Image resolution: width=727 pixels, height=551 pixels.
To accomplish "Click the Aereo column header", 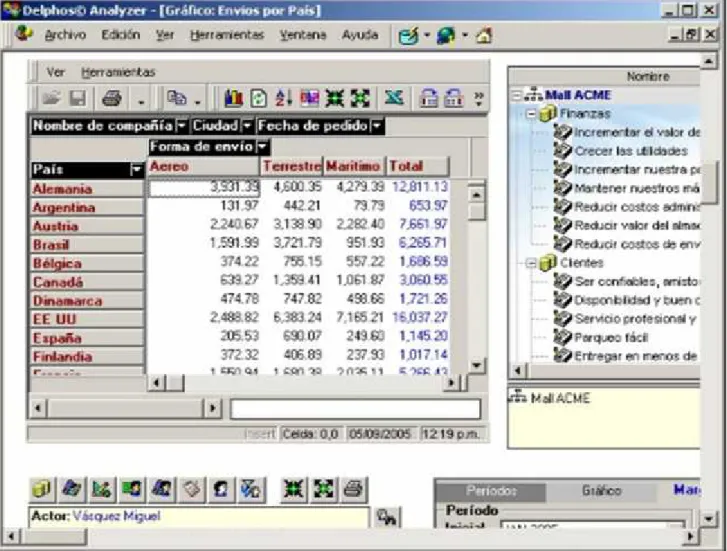I will pyautogui.click(x=203, y=166).
